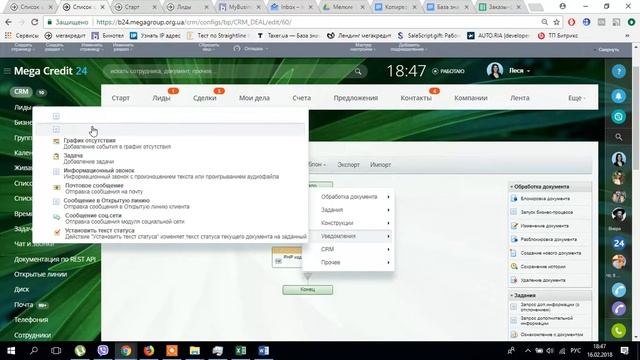Open the 'Леся' user menu
This screenshot has width=640, height=360.
[x=519, y=71]
